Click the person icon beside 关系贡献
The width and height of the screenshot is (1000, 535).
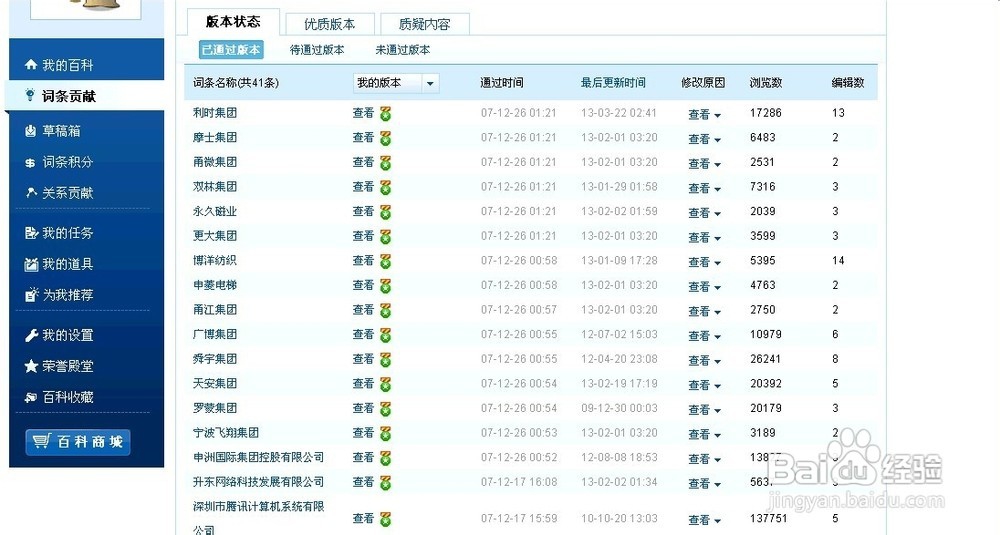tap(31, 192)
